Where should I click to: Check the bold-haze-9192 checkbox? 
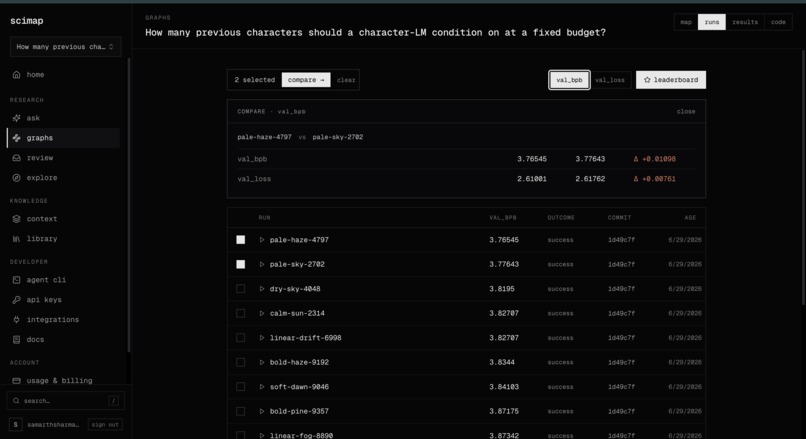click(x=241, y=362)
